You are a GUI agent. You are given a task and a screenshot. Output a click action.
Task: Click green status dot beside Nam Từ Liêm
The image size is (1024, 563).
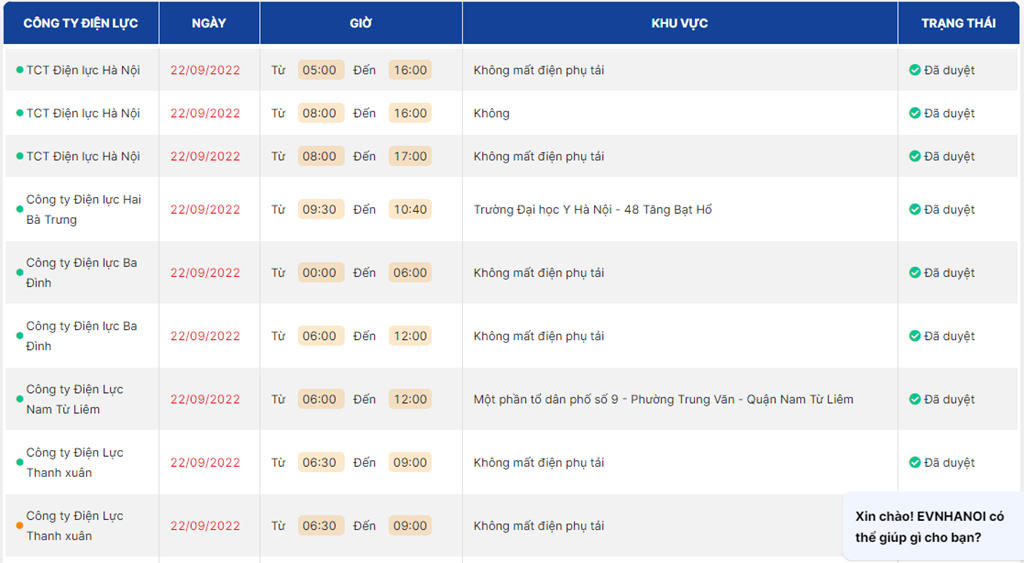[20, 399]
